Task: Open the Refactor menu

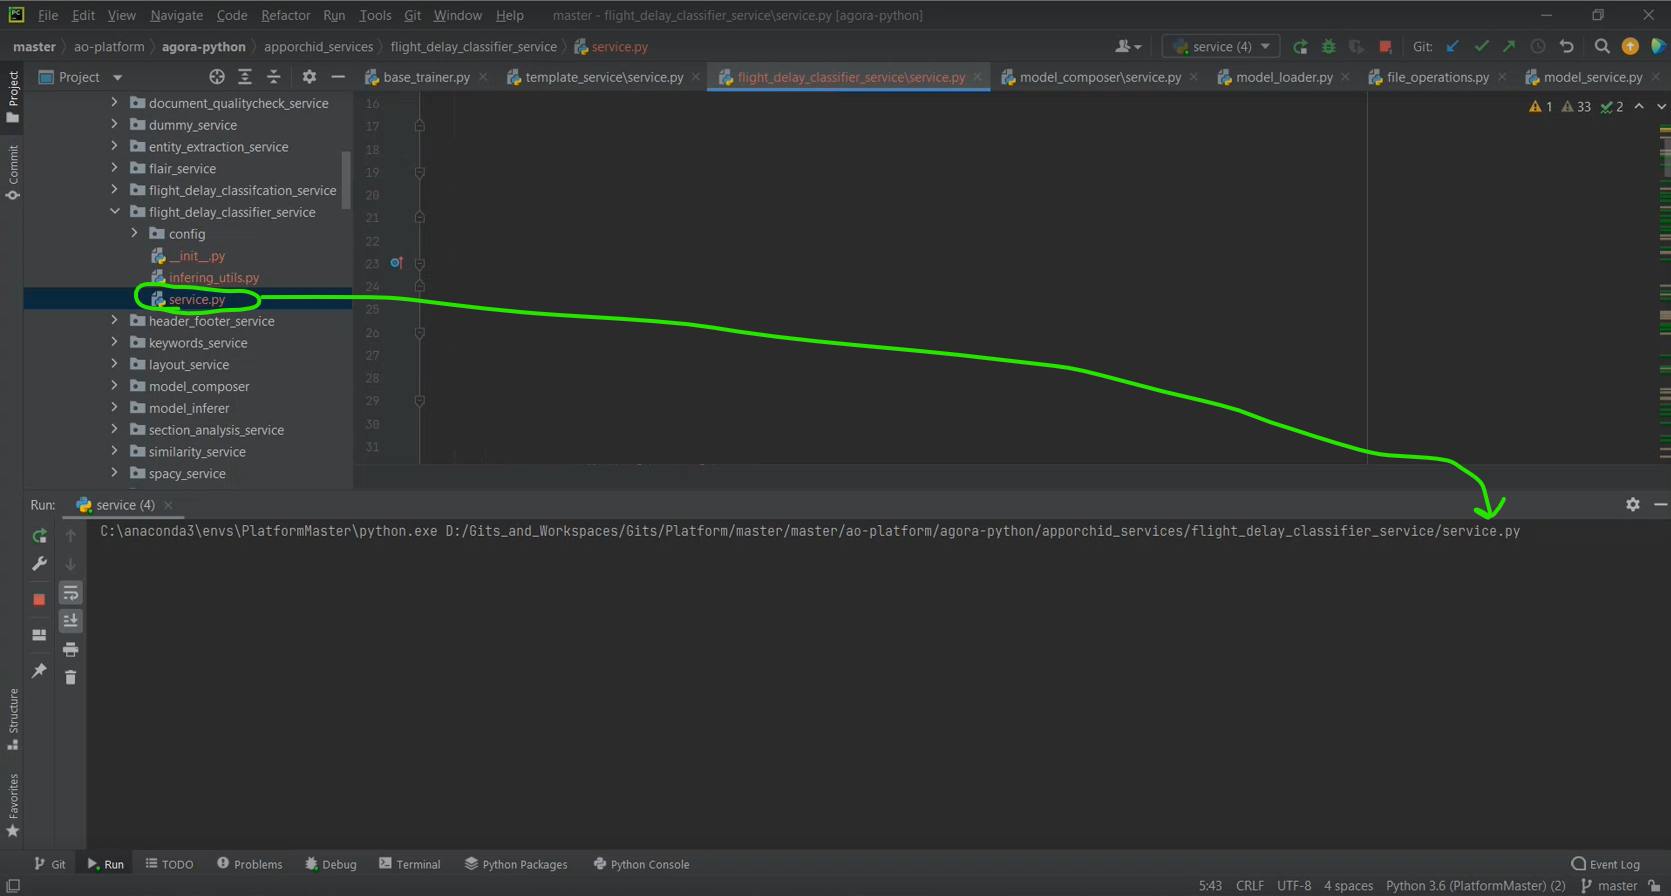Action: coord(285,15)
